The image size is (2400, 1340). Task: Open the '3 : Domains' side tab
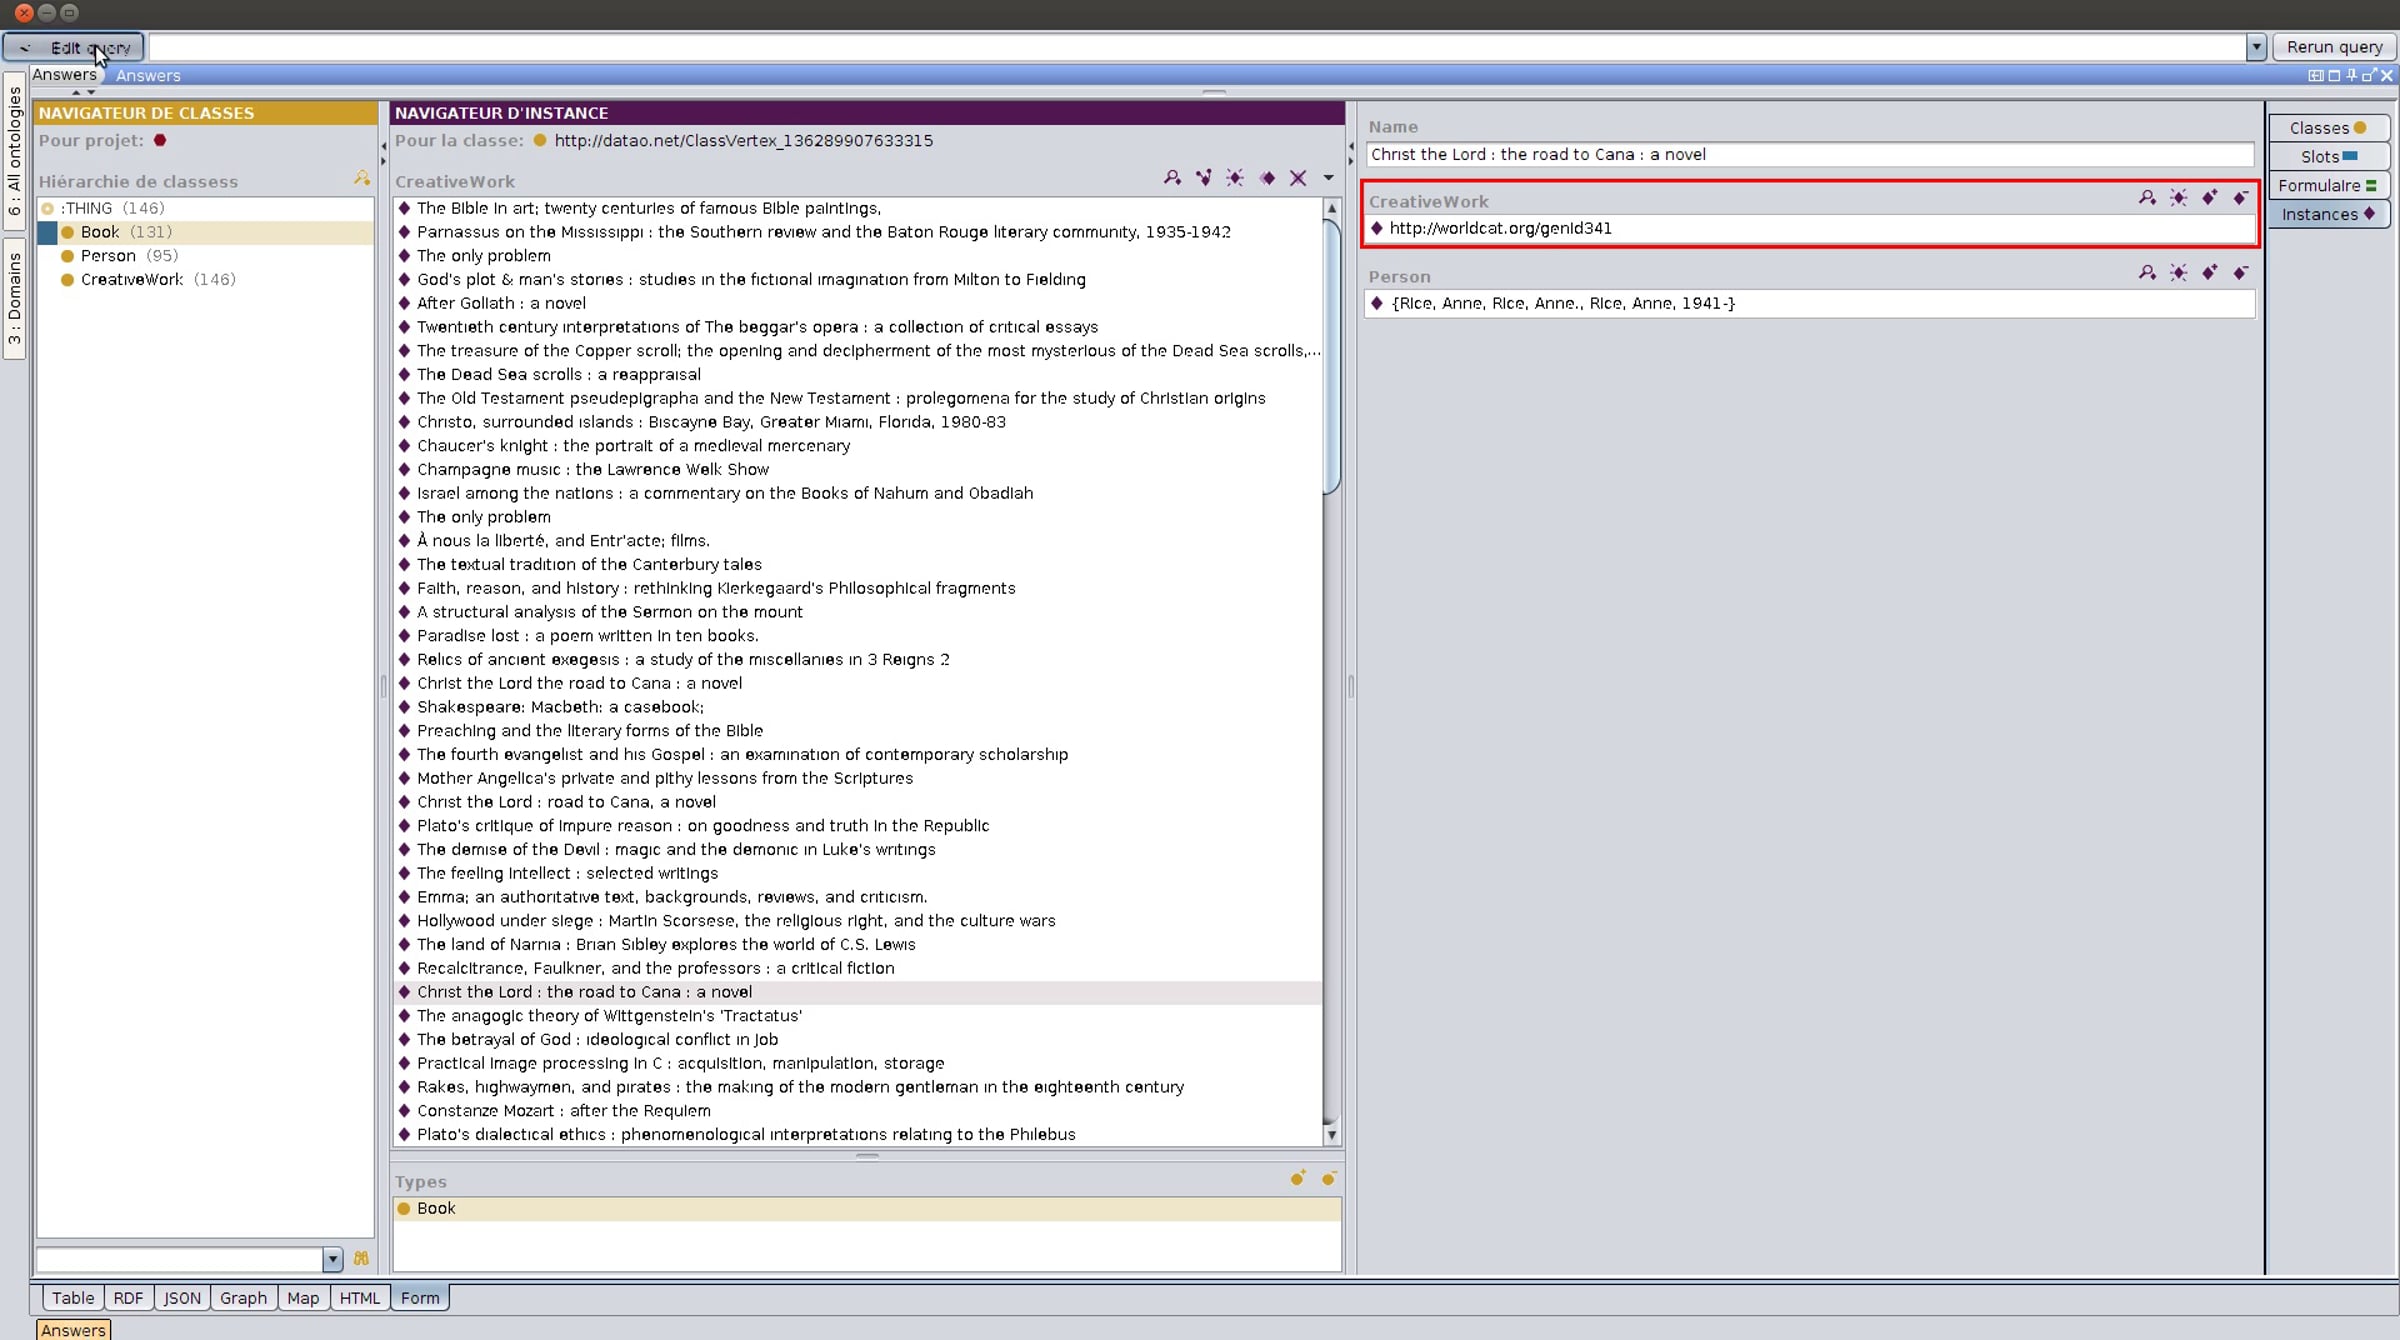[14, 298]
